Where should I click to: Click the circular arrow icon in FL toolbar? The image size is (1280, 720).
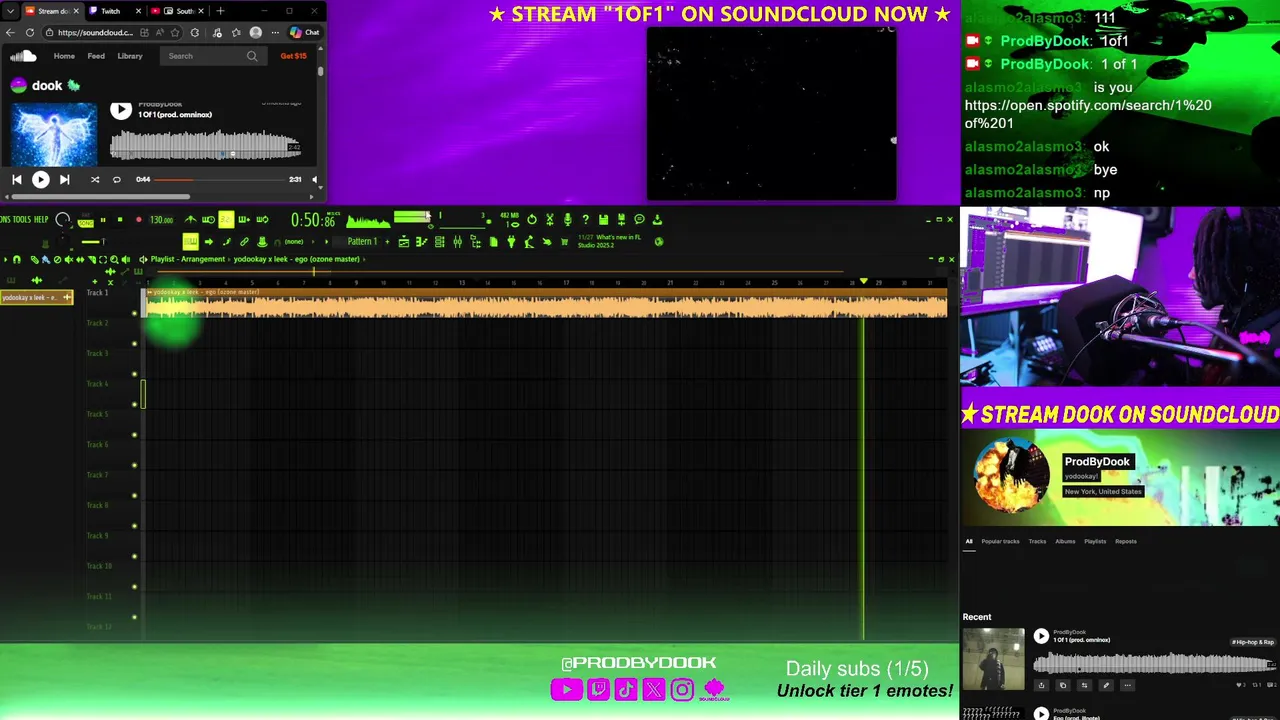pos(532,219)
